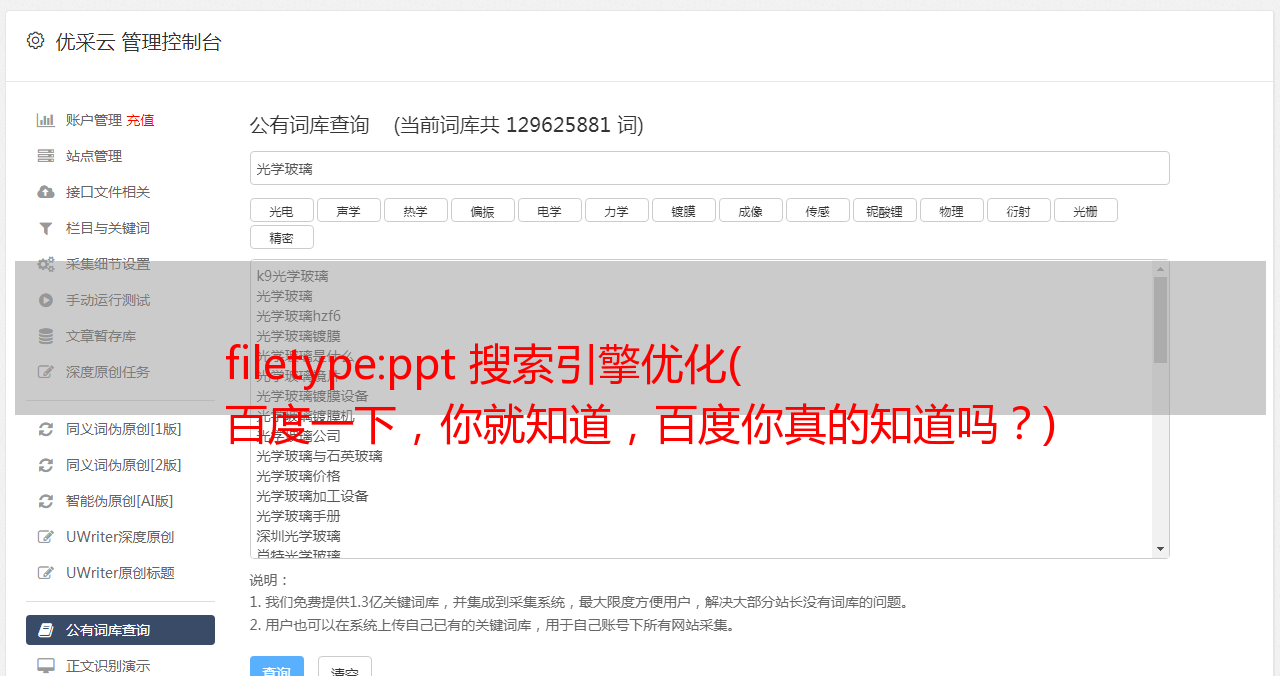Screen dimensions: 1280x676
Task: Pick the 热学 tag
Action: (x=415, y=210)
